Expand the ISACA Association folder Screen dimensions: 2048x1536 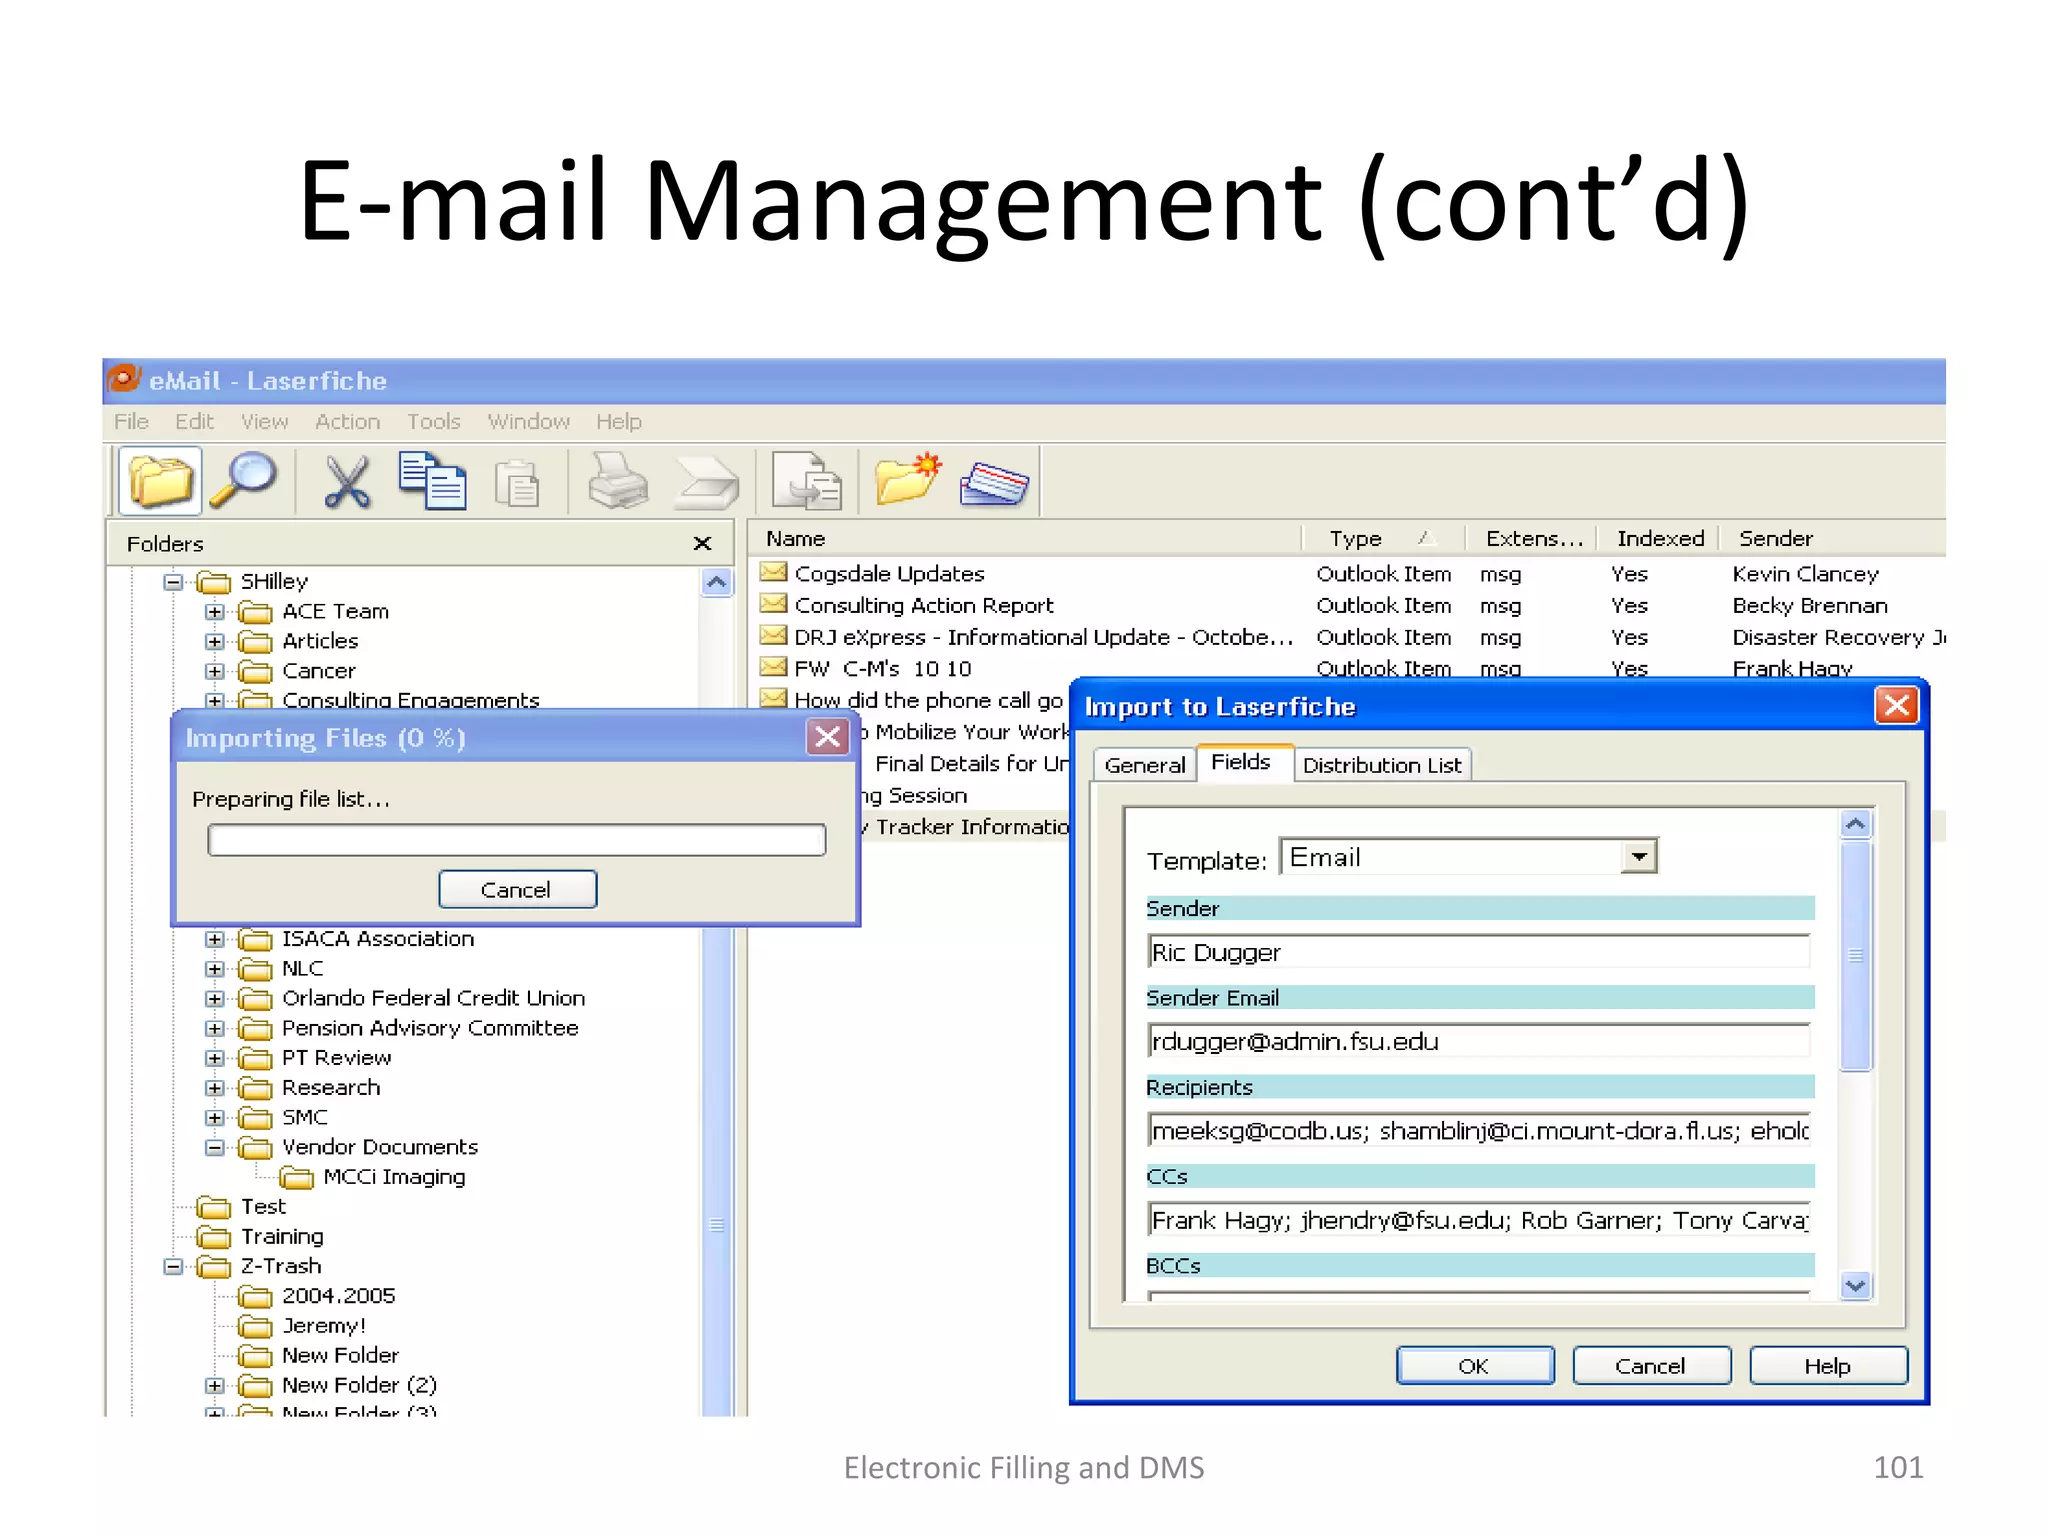tap(214, 939)
